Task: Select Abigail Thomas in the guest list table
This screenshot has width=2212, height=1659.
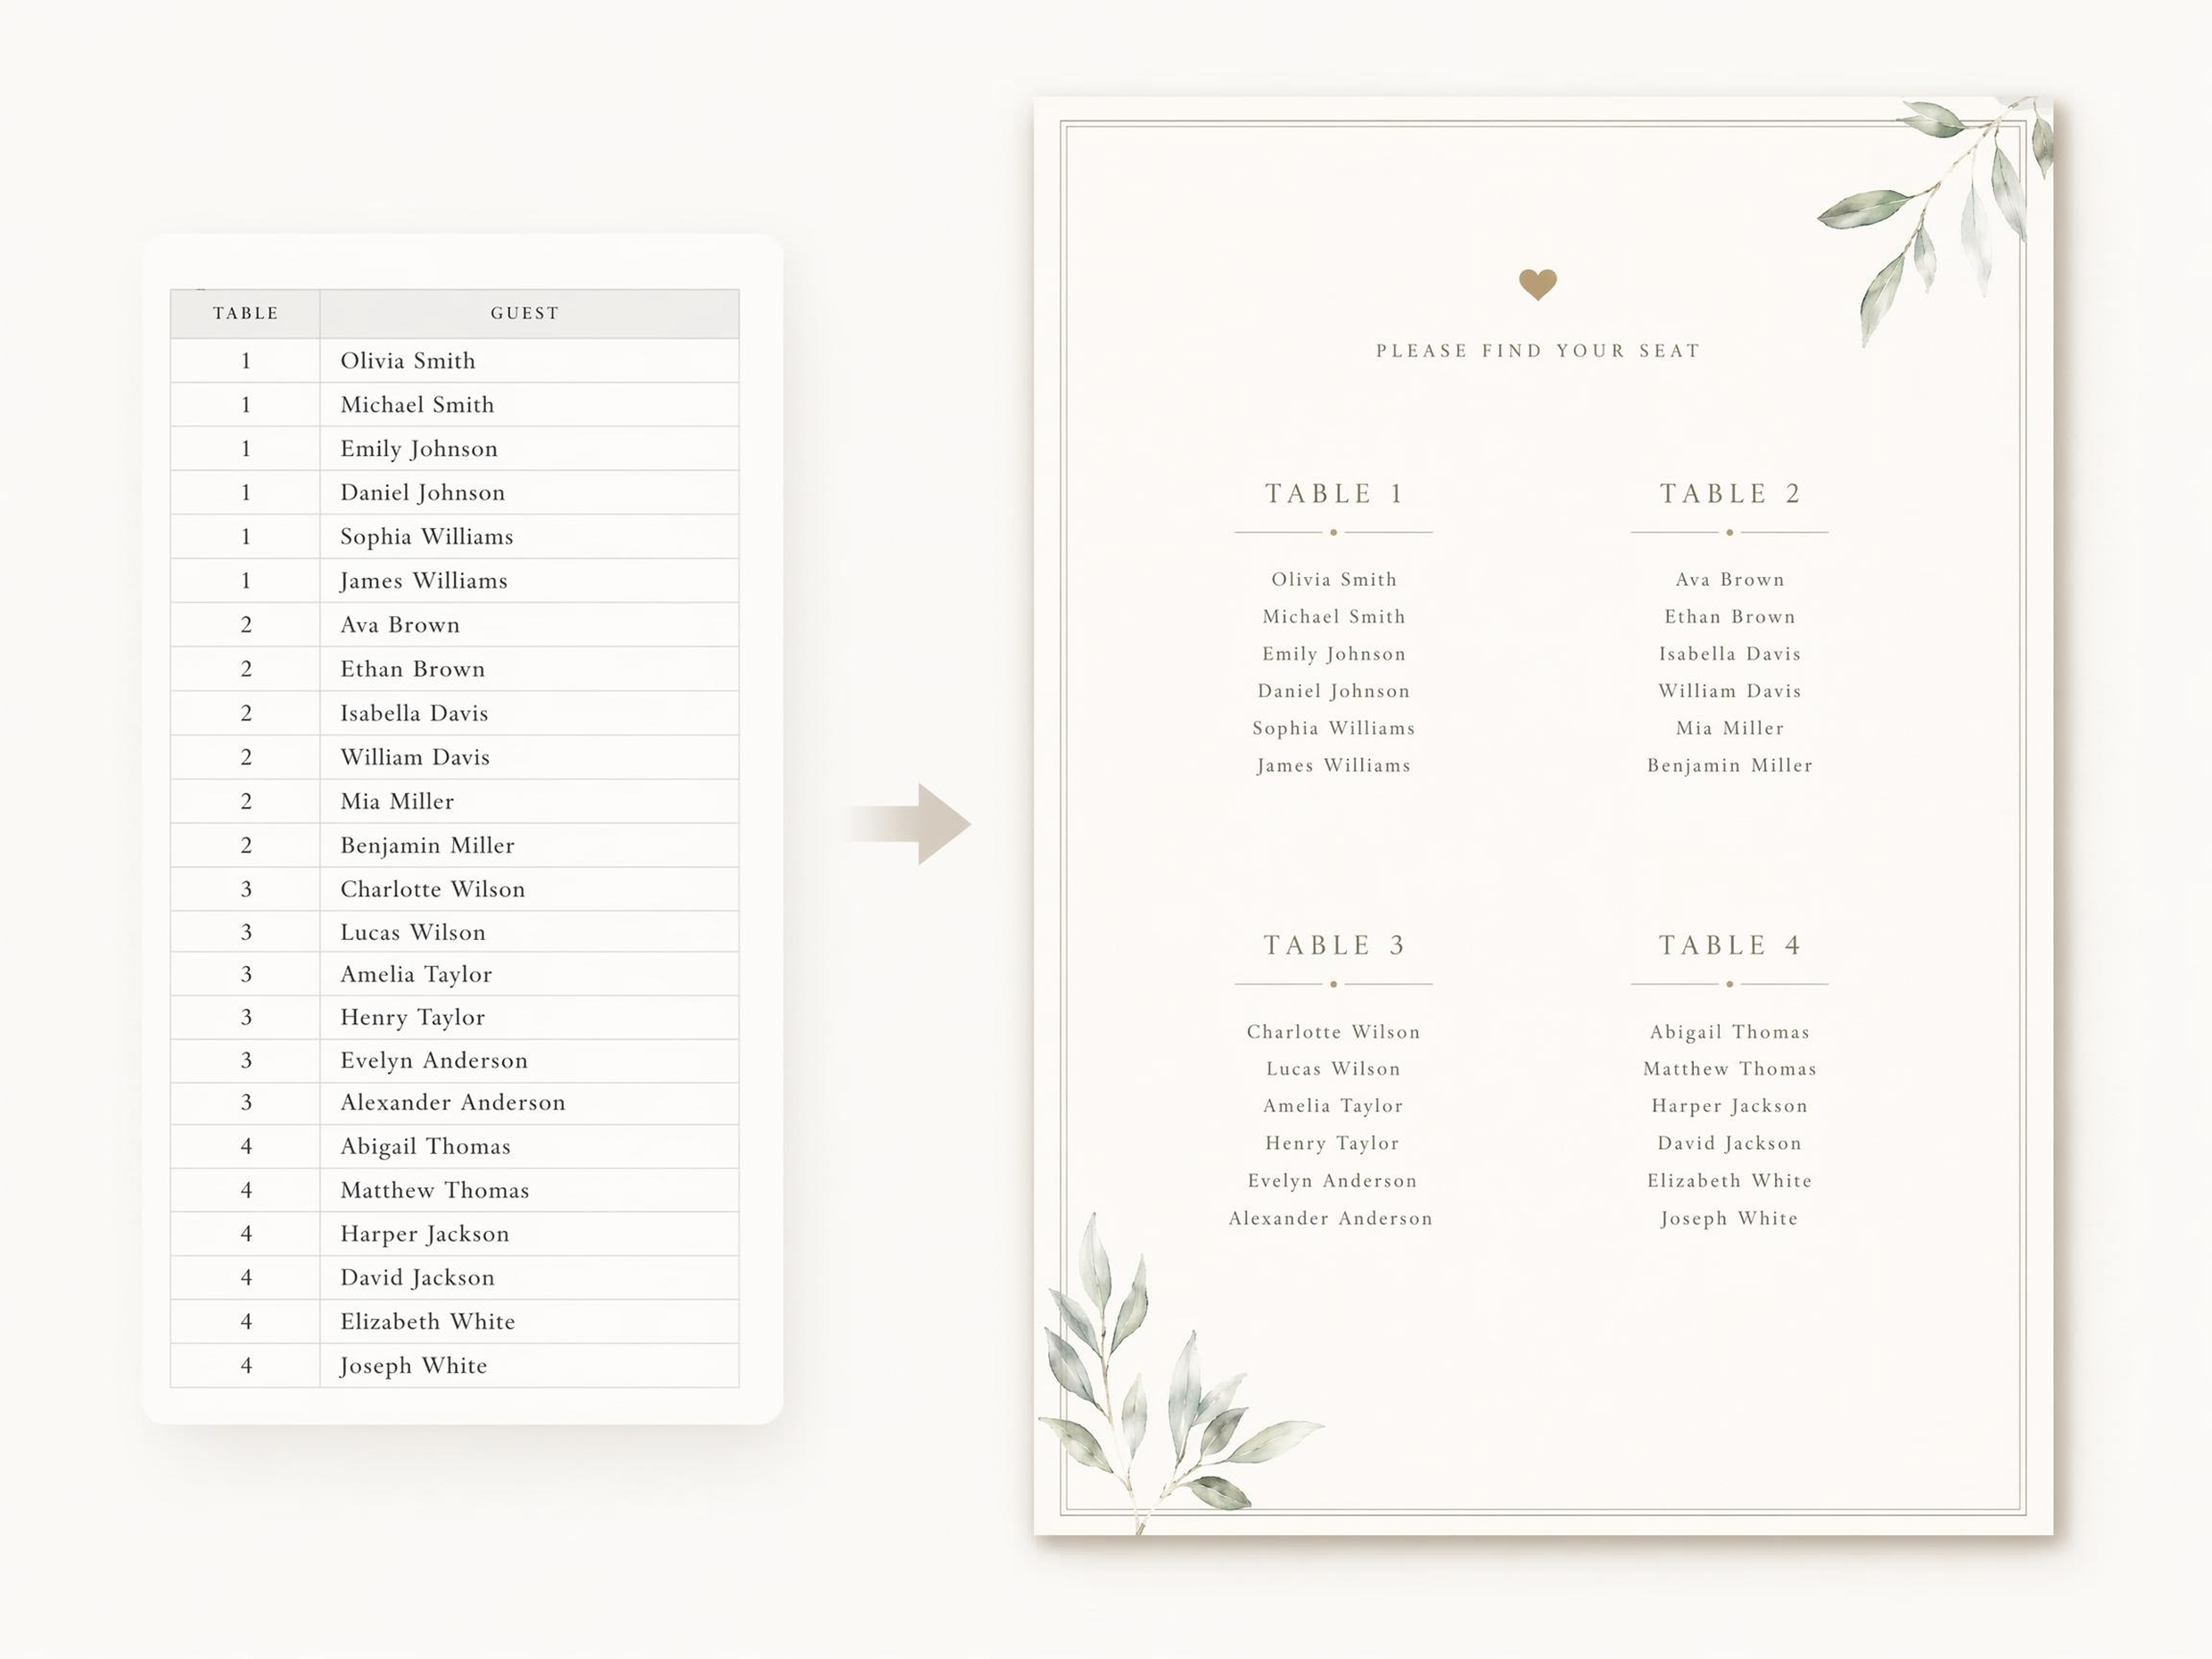Action: [x=425, y=1145]
